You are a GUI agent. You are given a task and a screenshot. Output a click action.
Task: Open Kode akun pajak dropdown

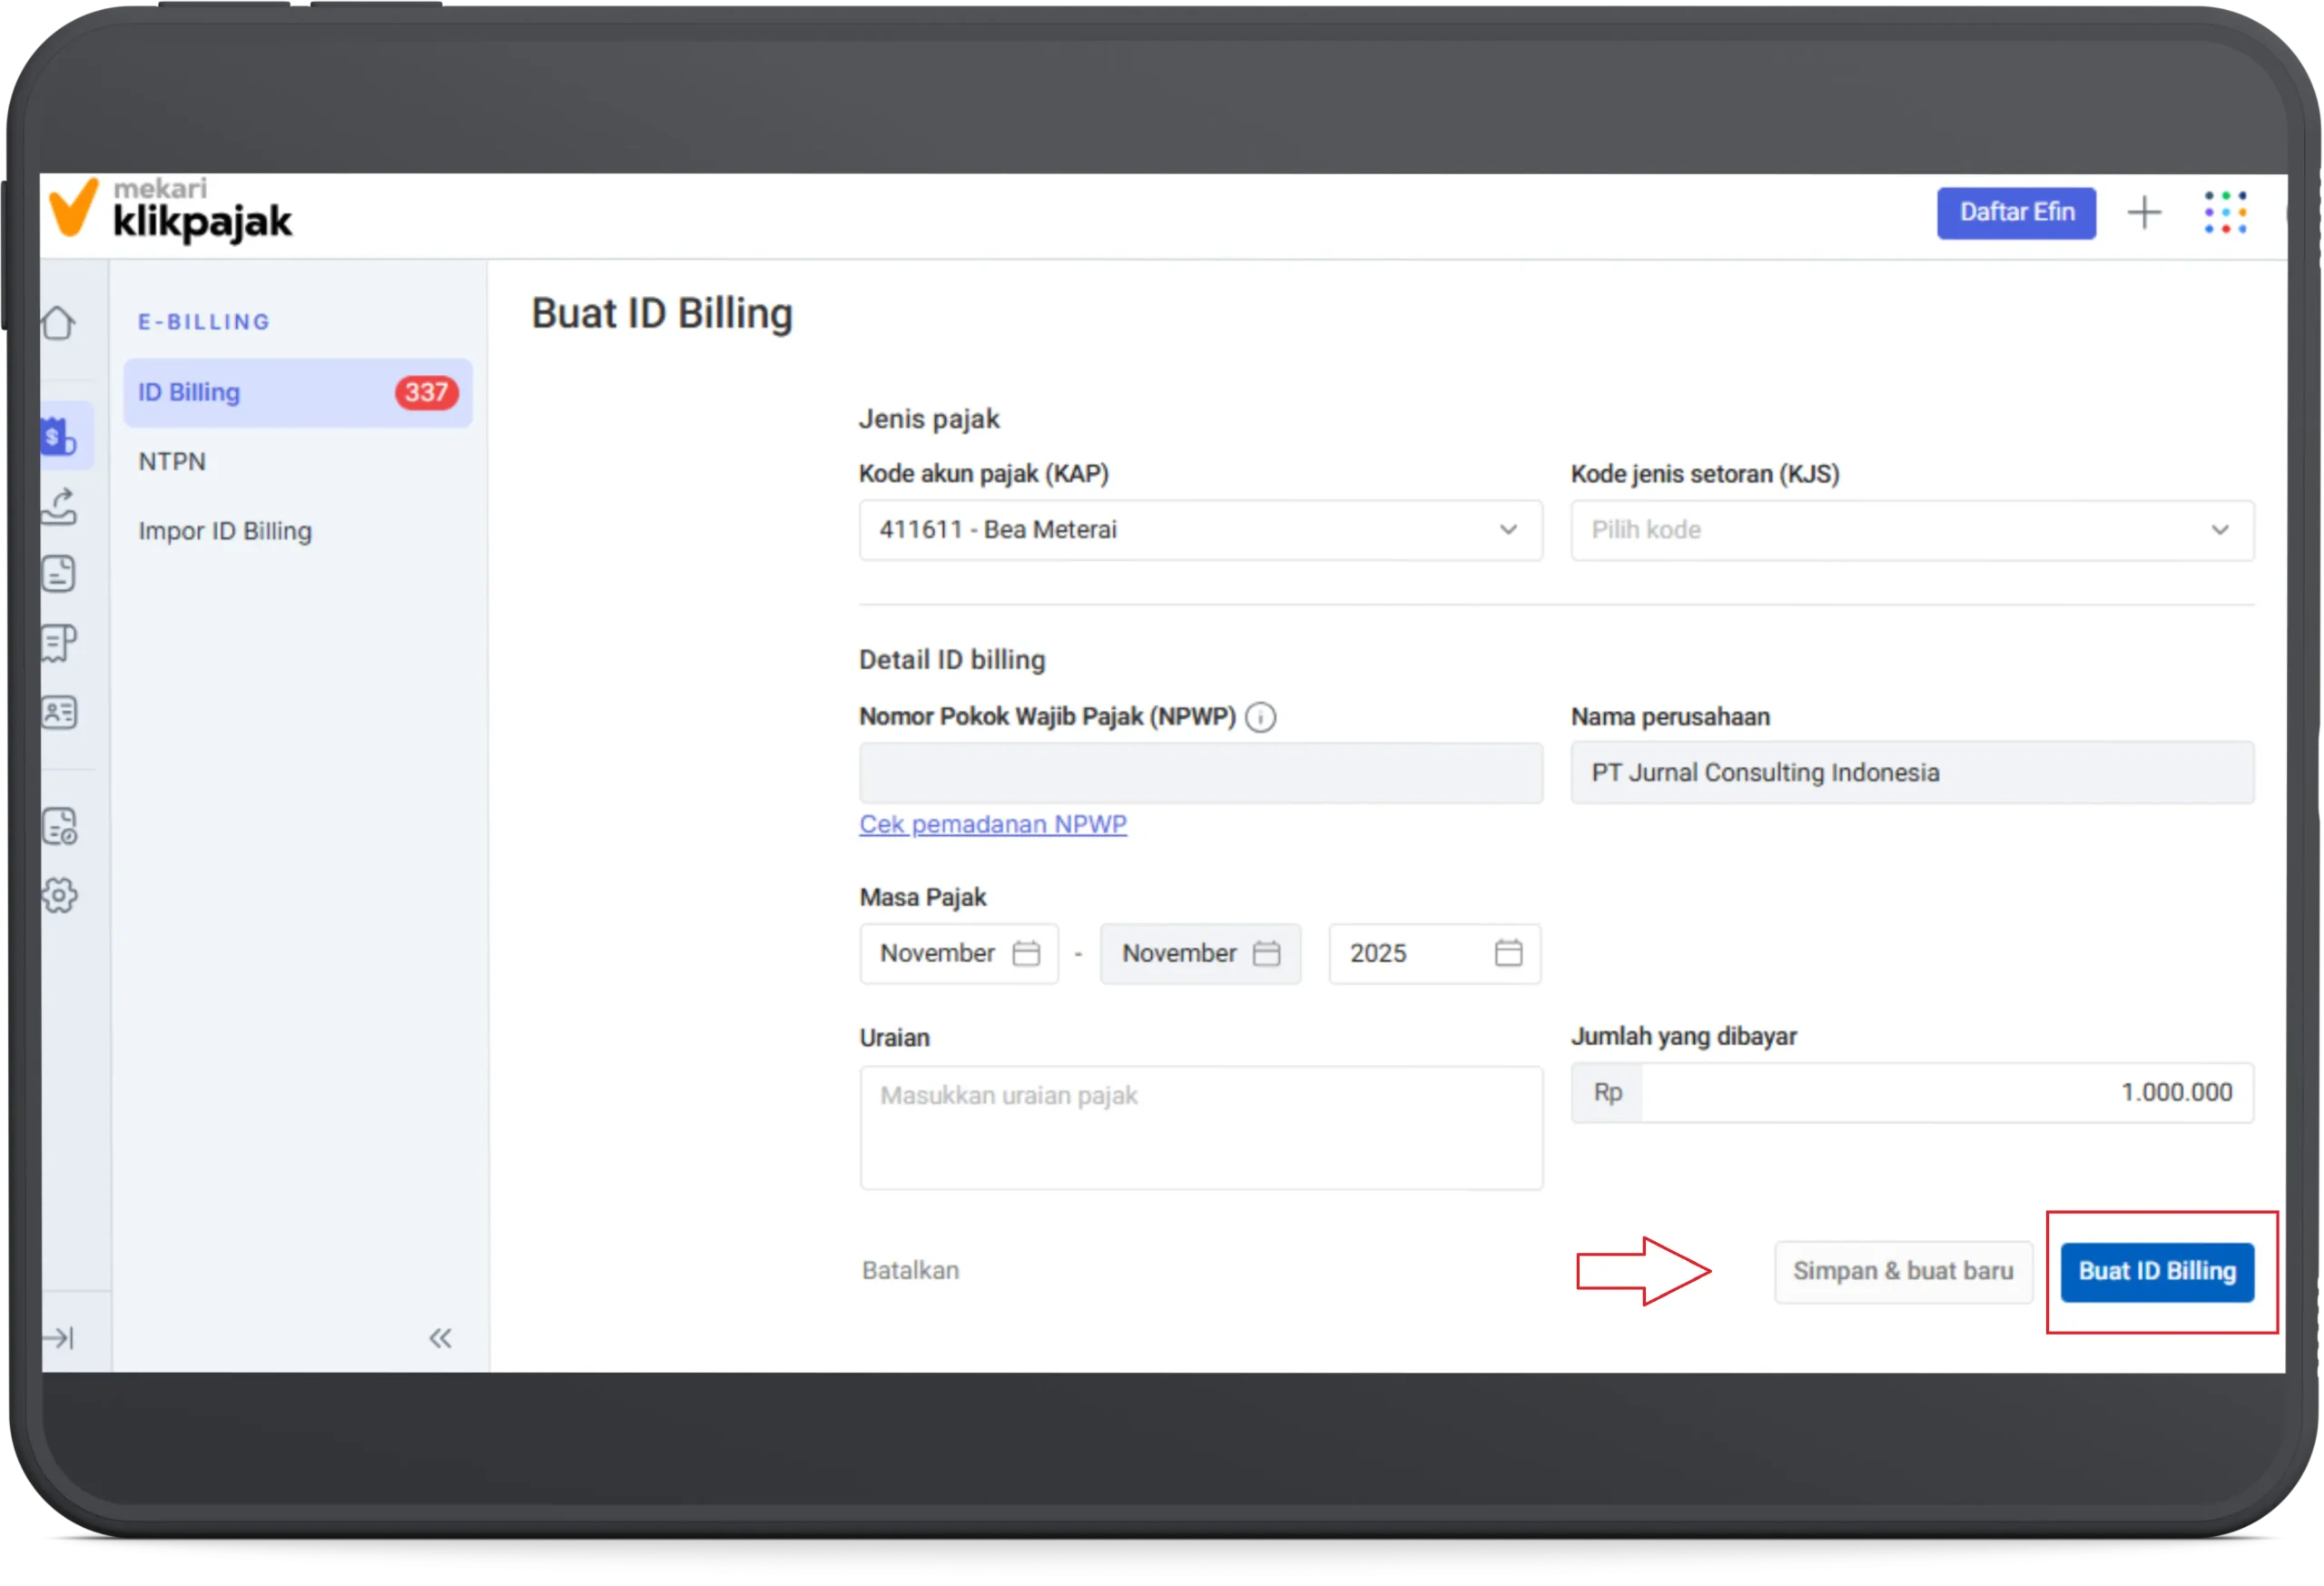pyautogui.click(x=1200, y=530)
